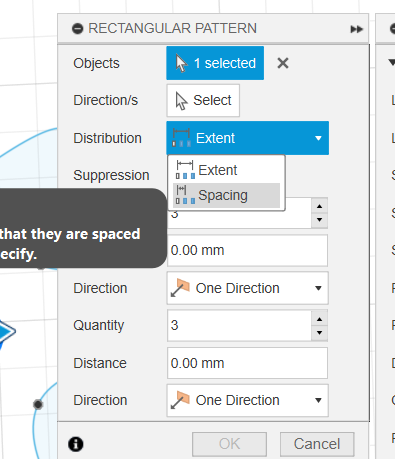Viewport: 395px width, 459px height.
Task: Collapse the Rectangular Pattern dialog with the minus icon
Action: pos(77,29)
